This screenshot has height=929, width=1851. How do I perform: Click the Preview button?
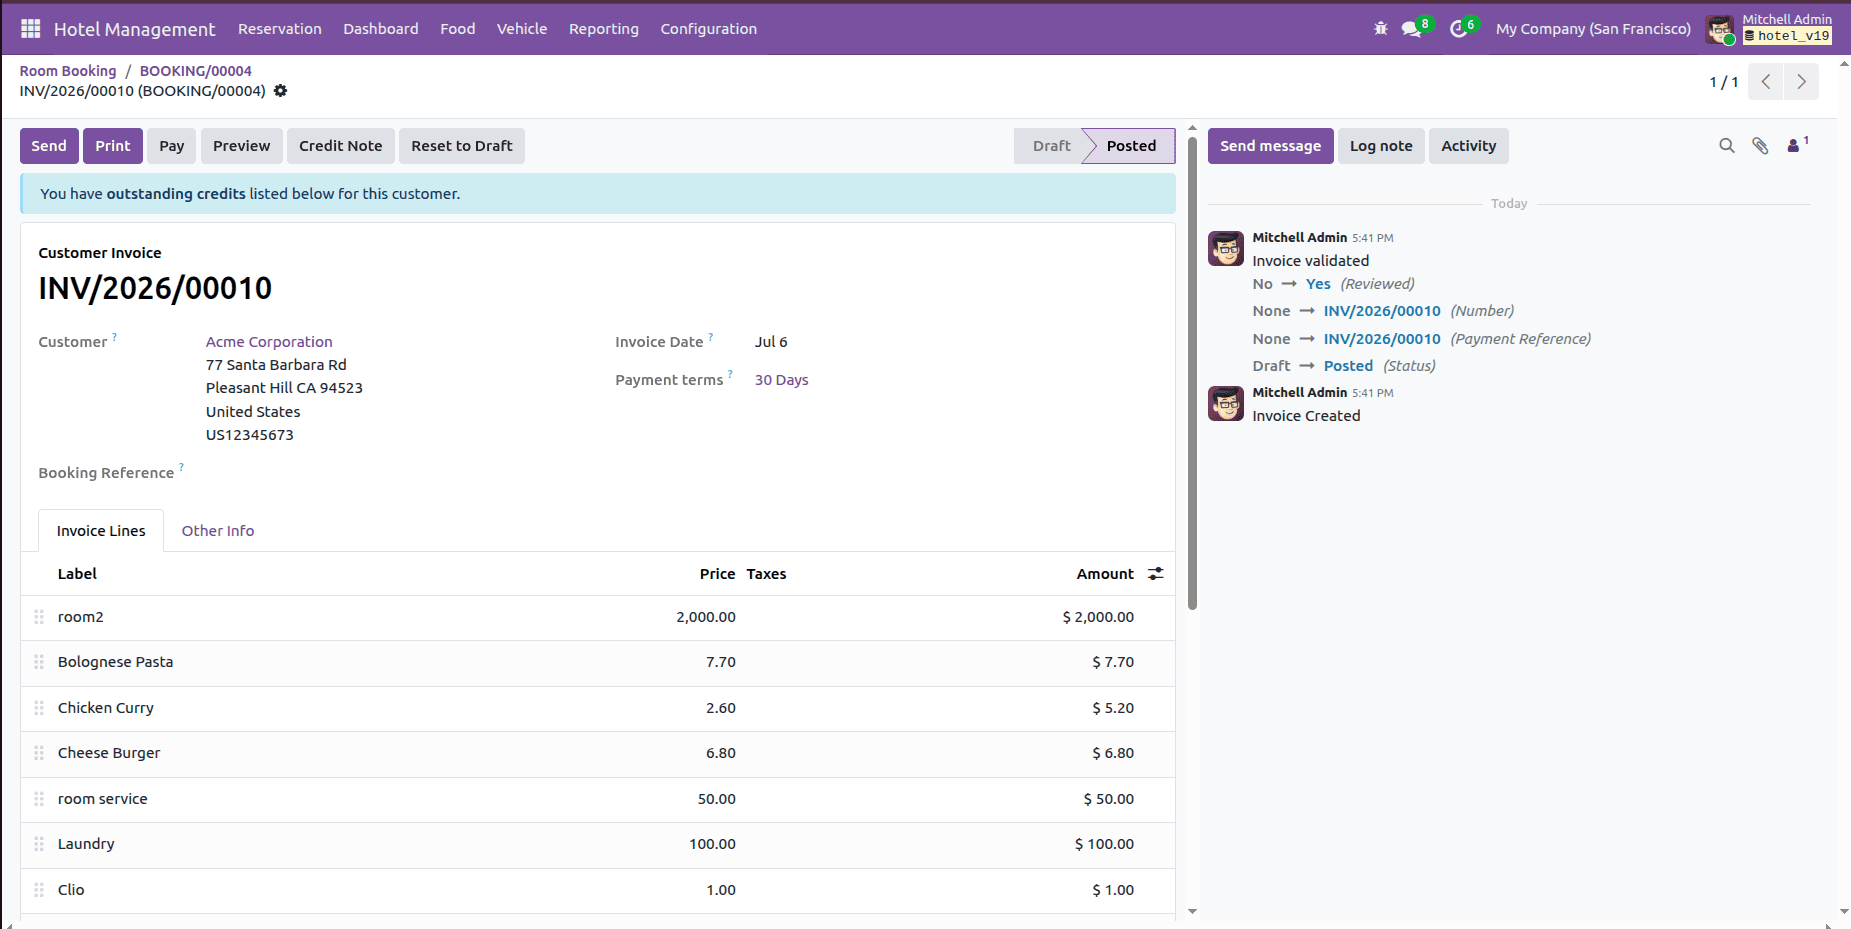(242, 146)
